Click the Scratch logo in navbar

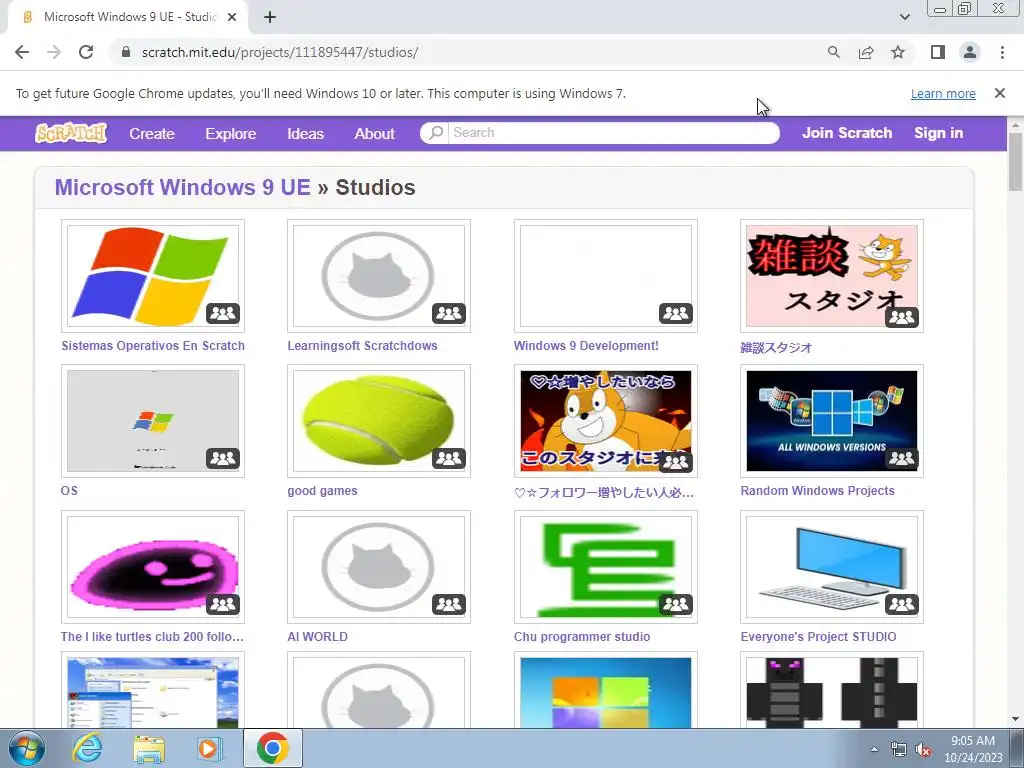click(71, 133)
